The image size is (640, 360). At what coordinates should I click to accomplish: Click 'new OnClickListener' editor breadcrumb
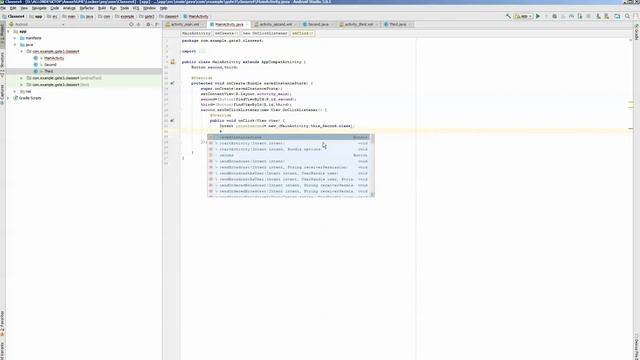click(x=265, y=33)
